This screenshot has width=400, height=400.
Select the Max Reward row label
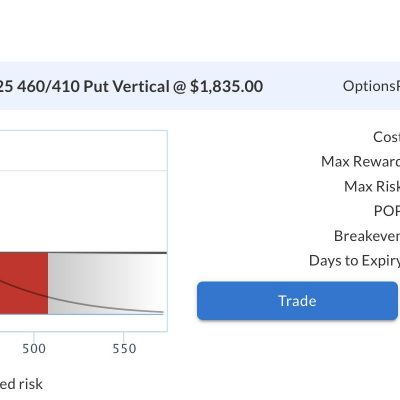click(x=360, y=161)
